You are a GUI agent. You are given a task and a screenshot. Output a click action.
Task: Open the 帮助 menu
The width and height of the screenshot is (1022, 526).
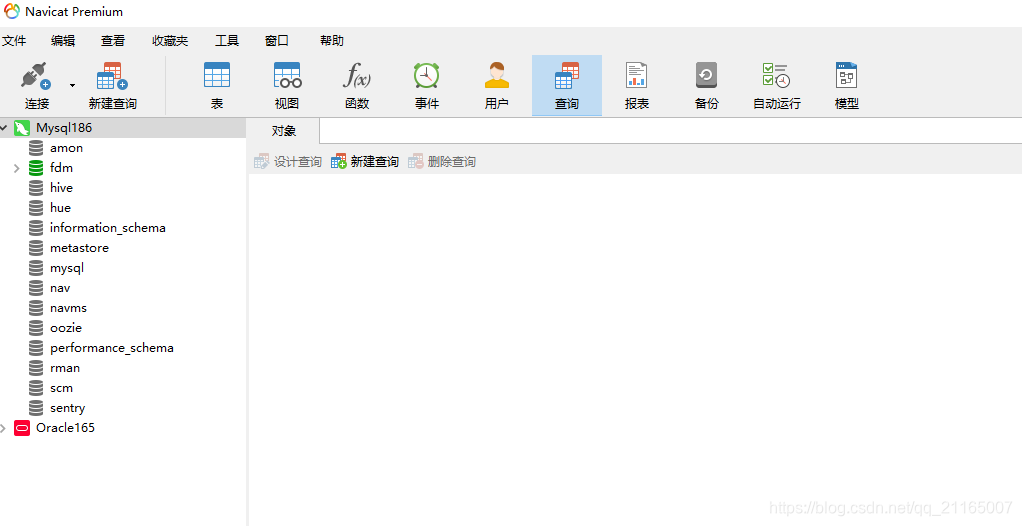332,40
